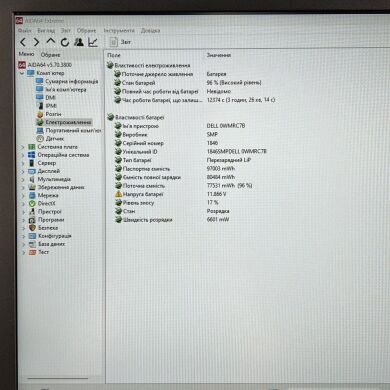Expand the Мережа tree node
This screenshot has height=390, width=390.
point(23,196)
